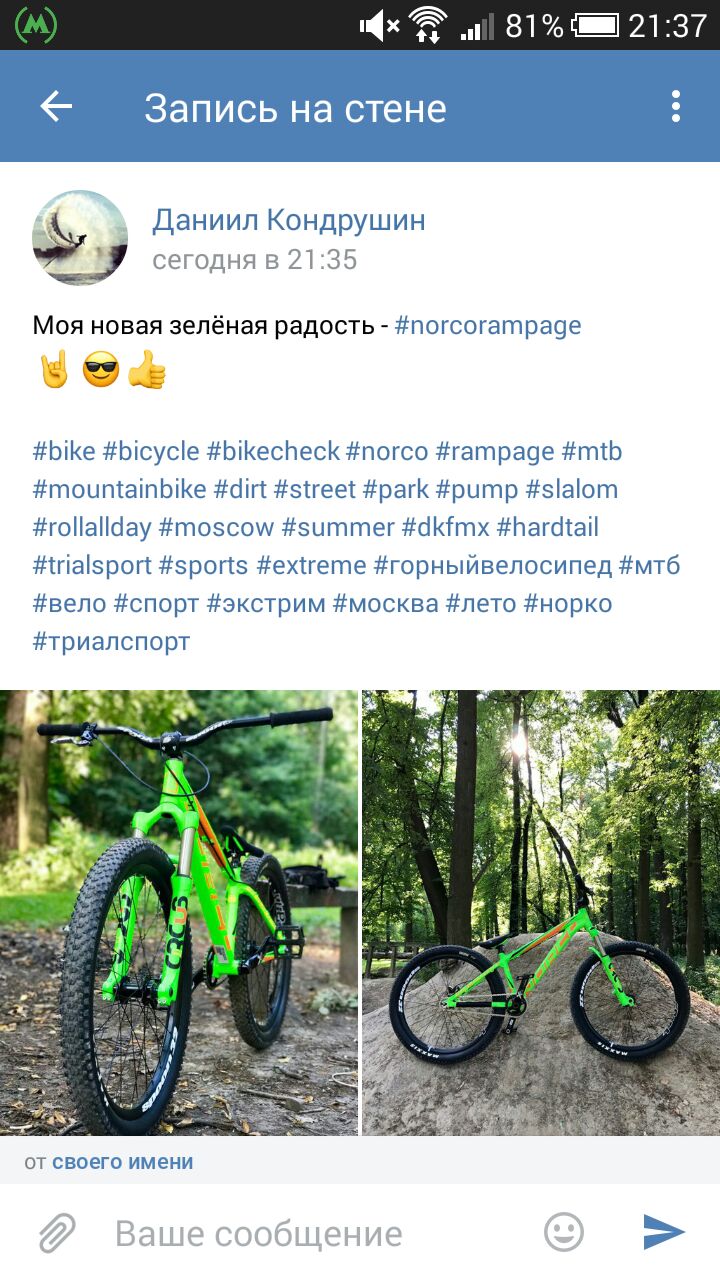Open the left green bike photo
The height and width of the screenshot is (1280, 720).
pyautogui.click(x=179, y=913)
